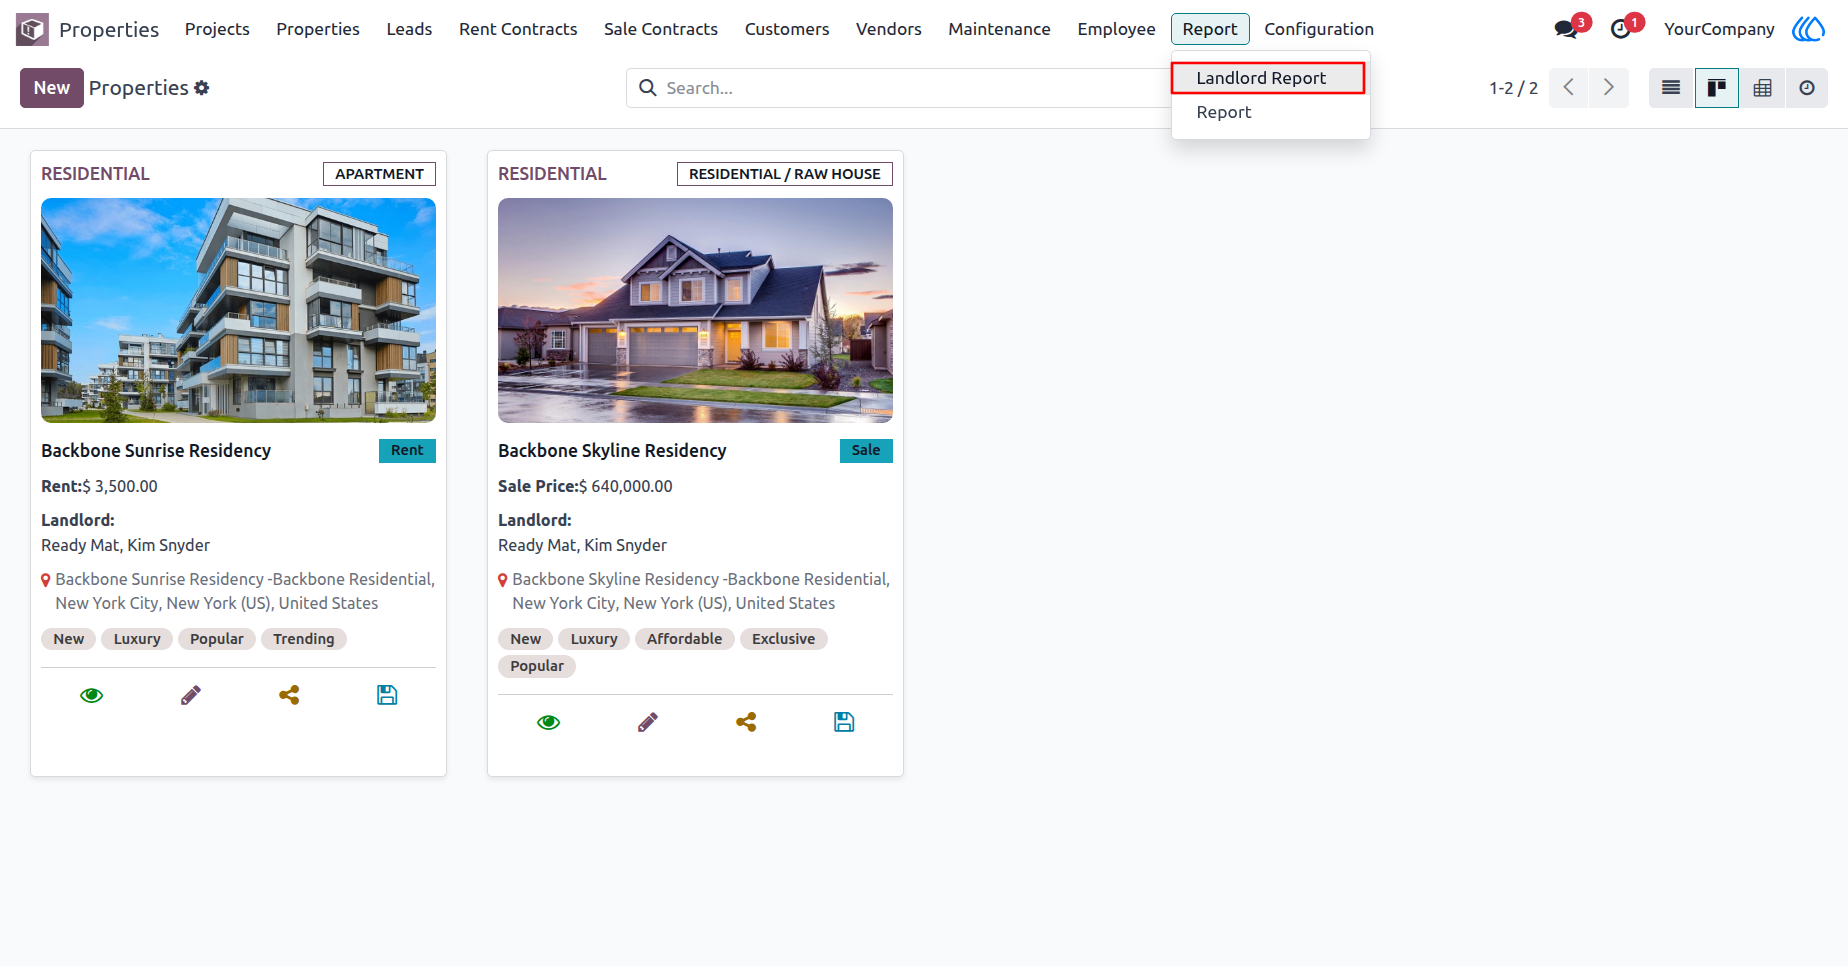The height and width of the screenshot is (966, 1848).
Task: Open the Maintenance menu
Action: pos(999,29)
